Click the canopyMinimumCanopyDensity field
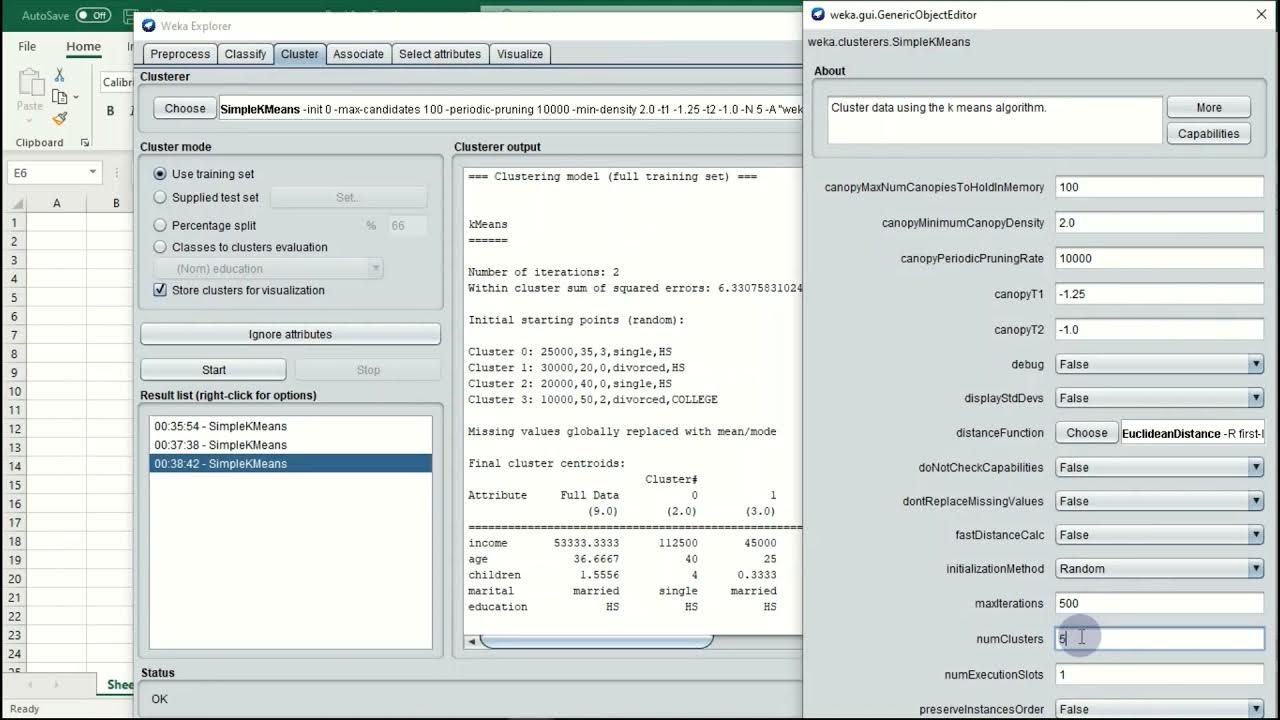This screenshot has width=1280, height=720. pos(1160,222)
